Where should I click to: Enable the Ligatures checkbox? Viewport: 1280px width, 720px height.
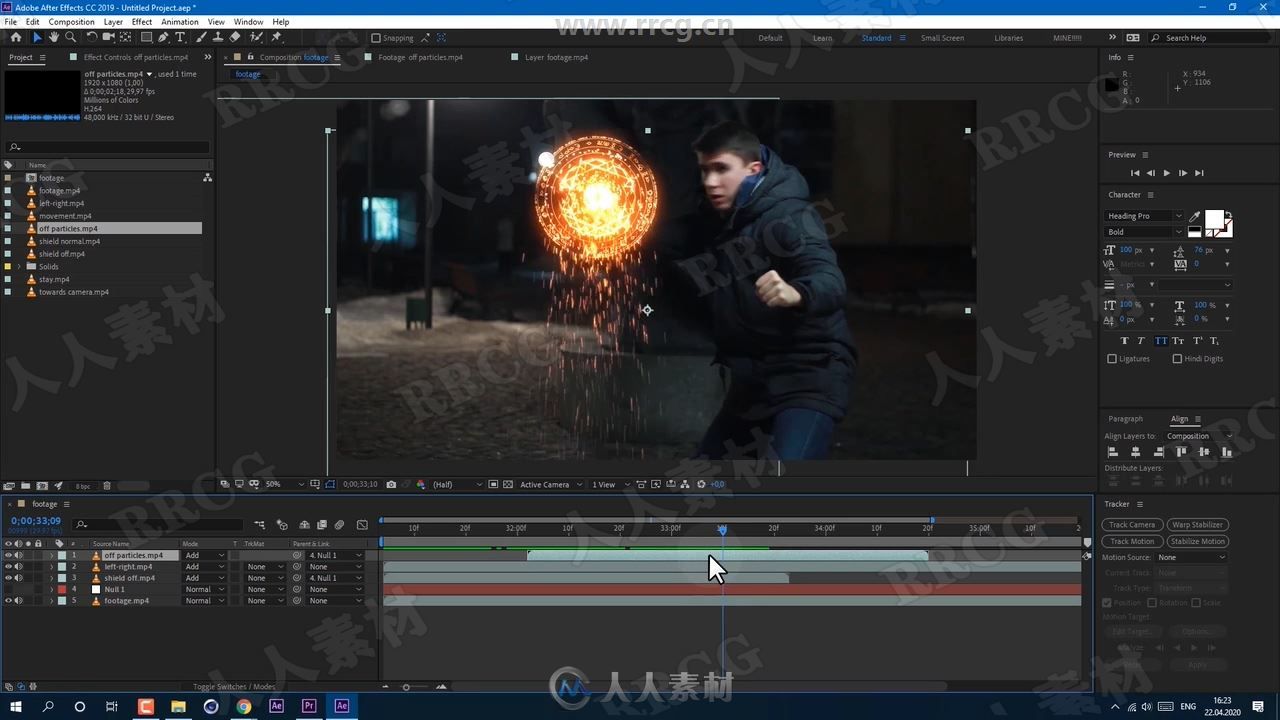coord(1112,359)
